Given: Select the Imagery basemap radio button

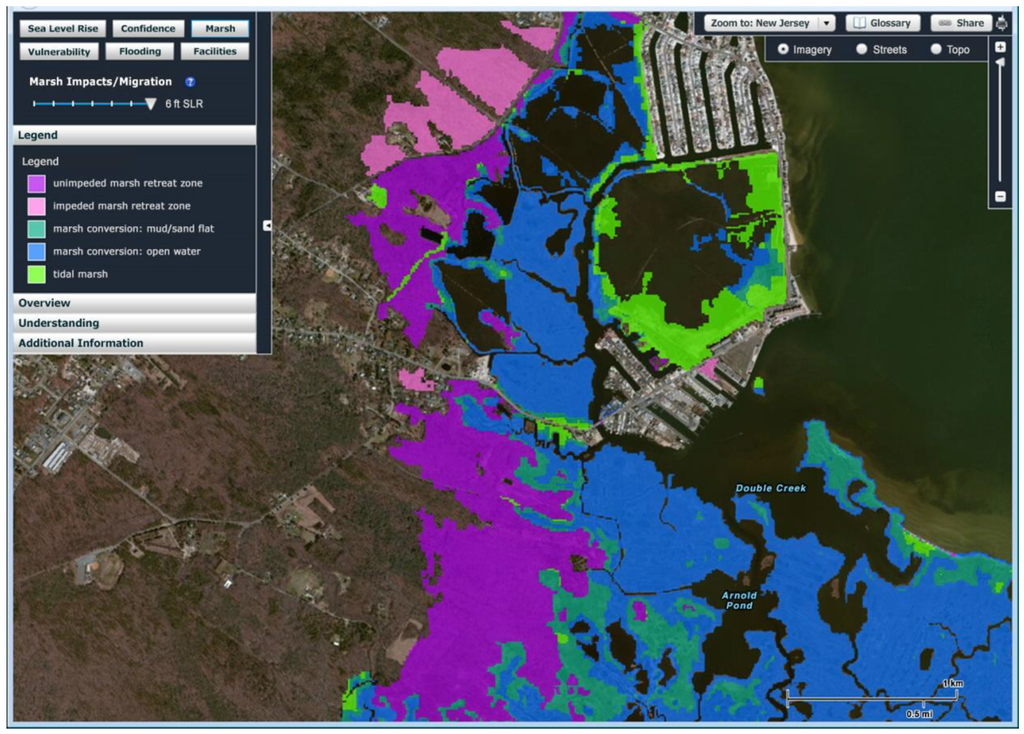Looking at the screenshot, I should click(x=783, y=49).
